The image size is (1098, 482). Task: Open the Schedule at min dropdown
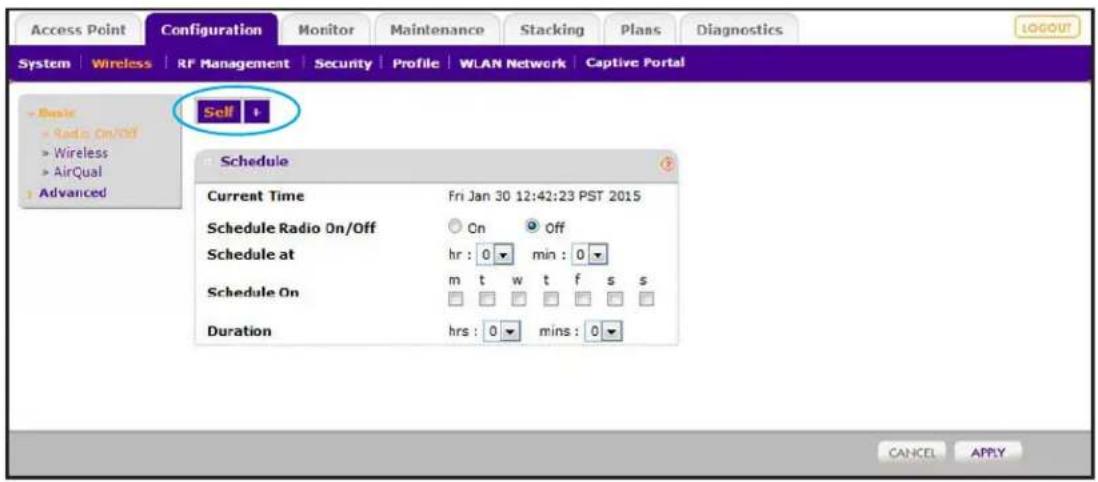pos(591,254)
